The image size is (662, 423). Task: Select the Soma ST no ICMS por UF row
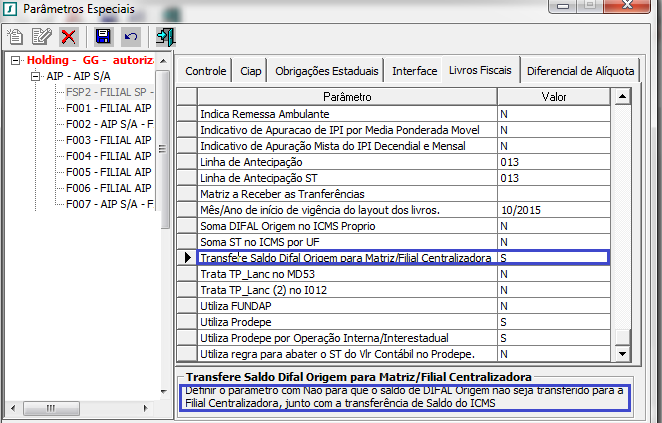(x=347, y=242)
